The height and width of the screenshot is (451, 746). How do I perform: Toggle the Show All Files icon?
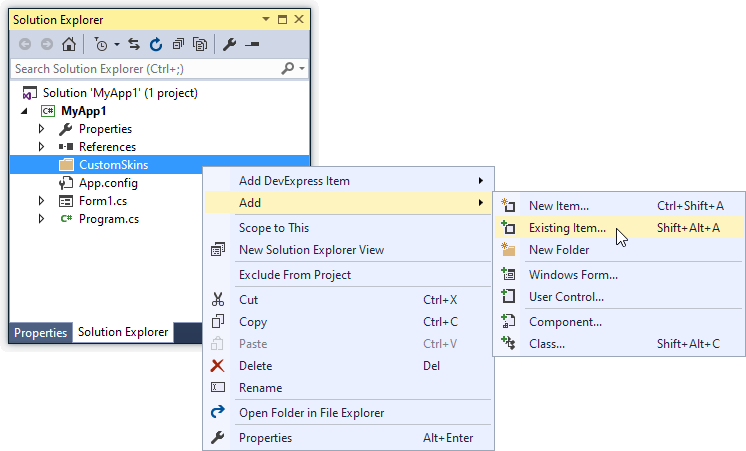tap(200, 45)
